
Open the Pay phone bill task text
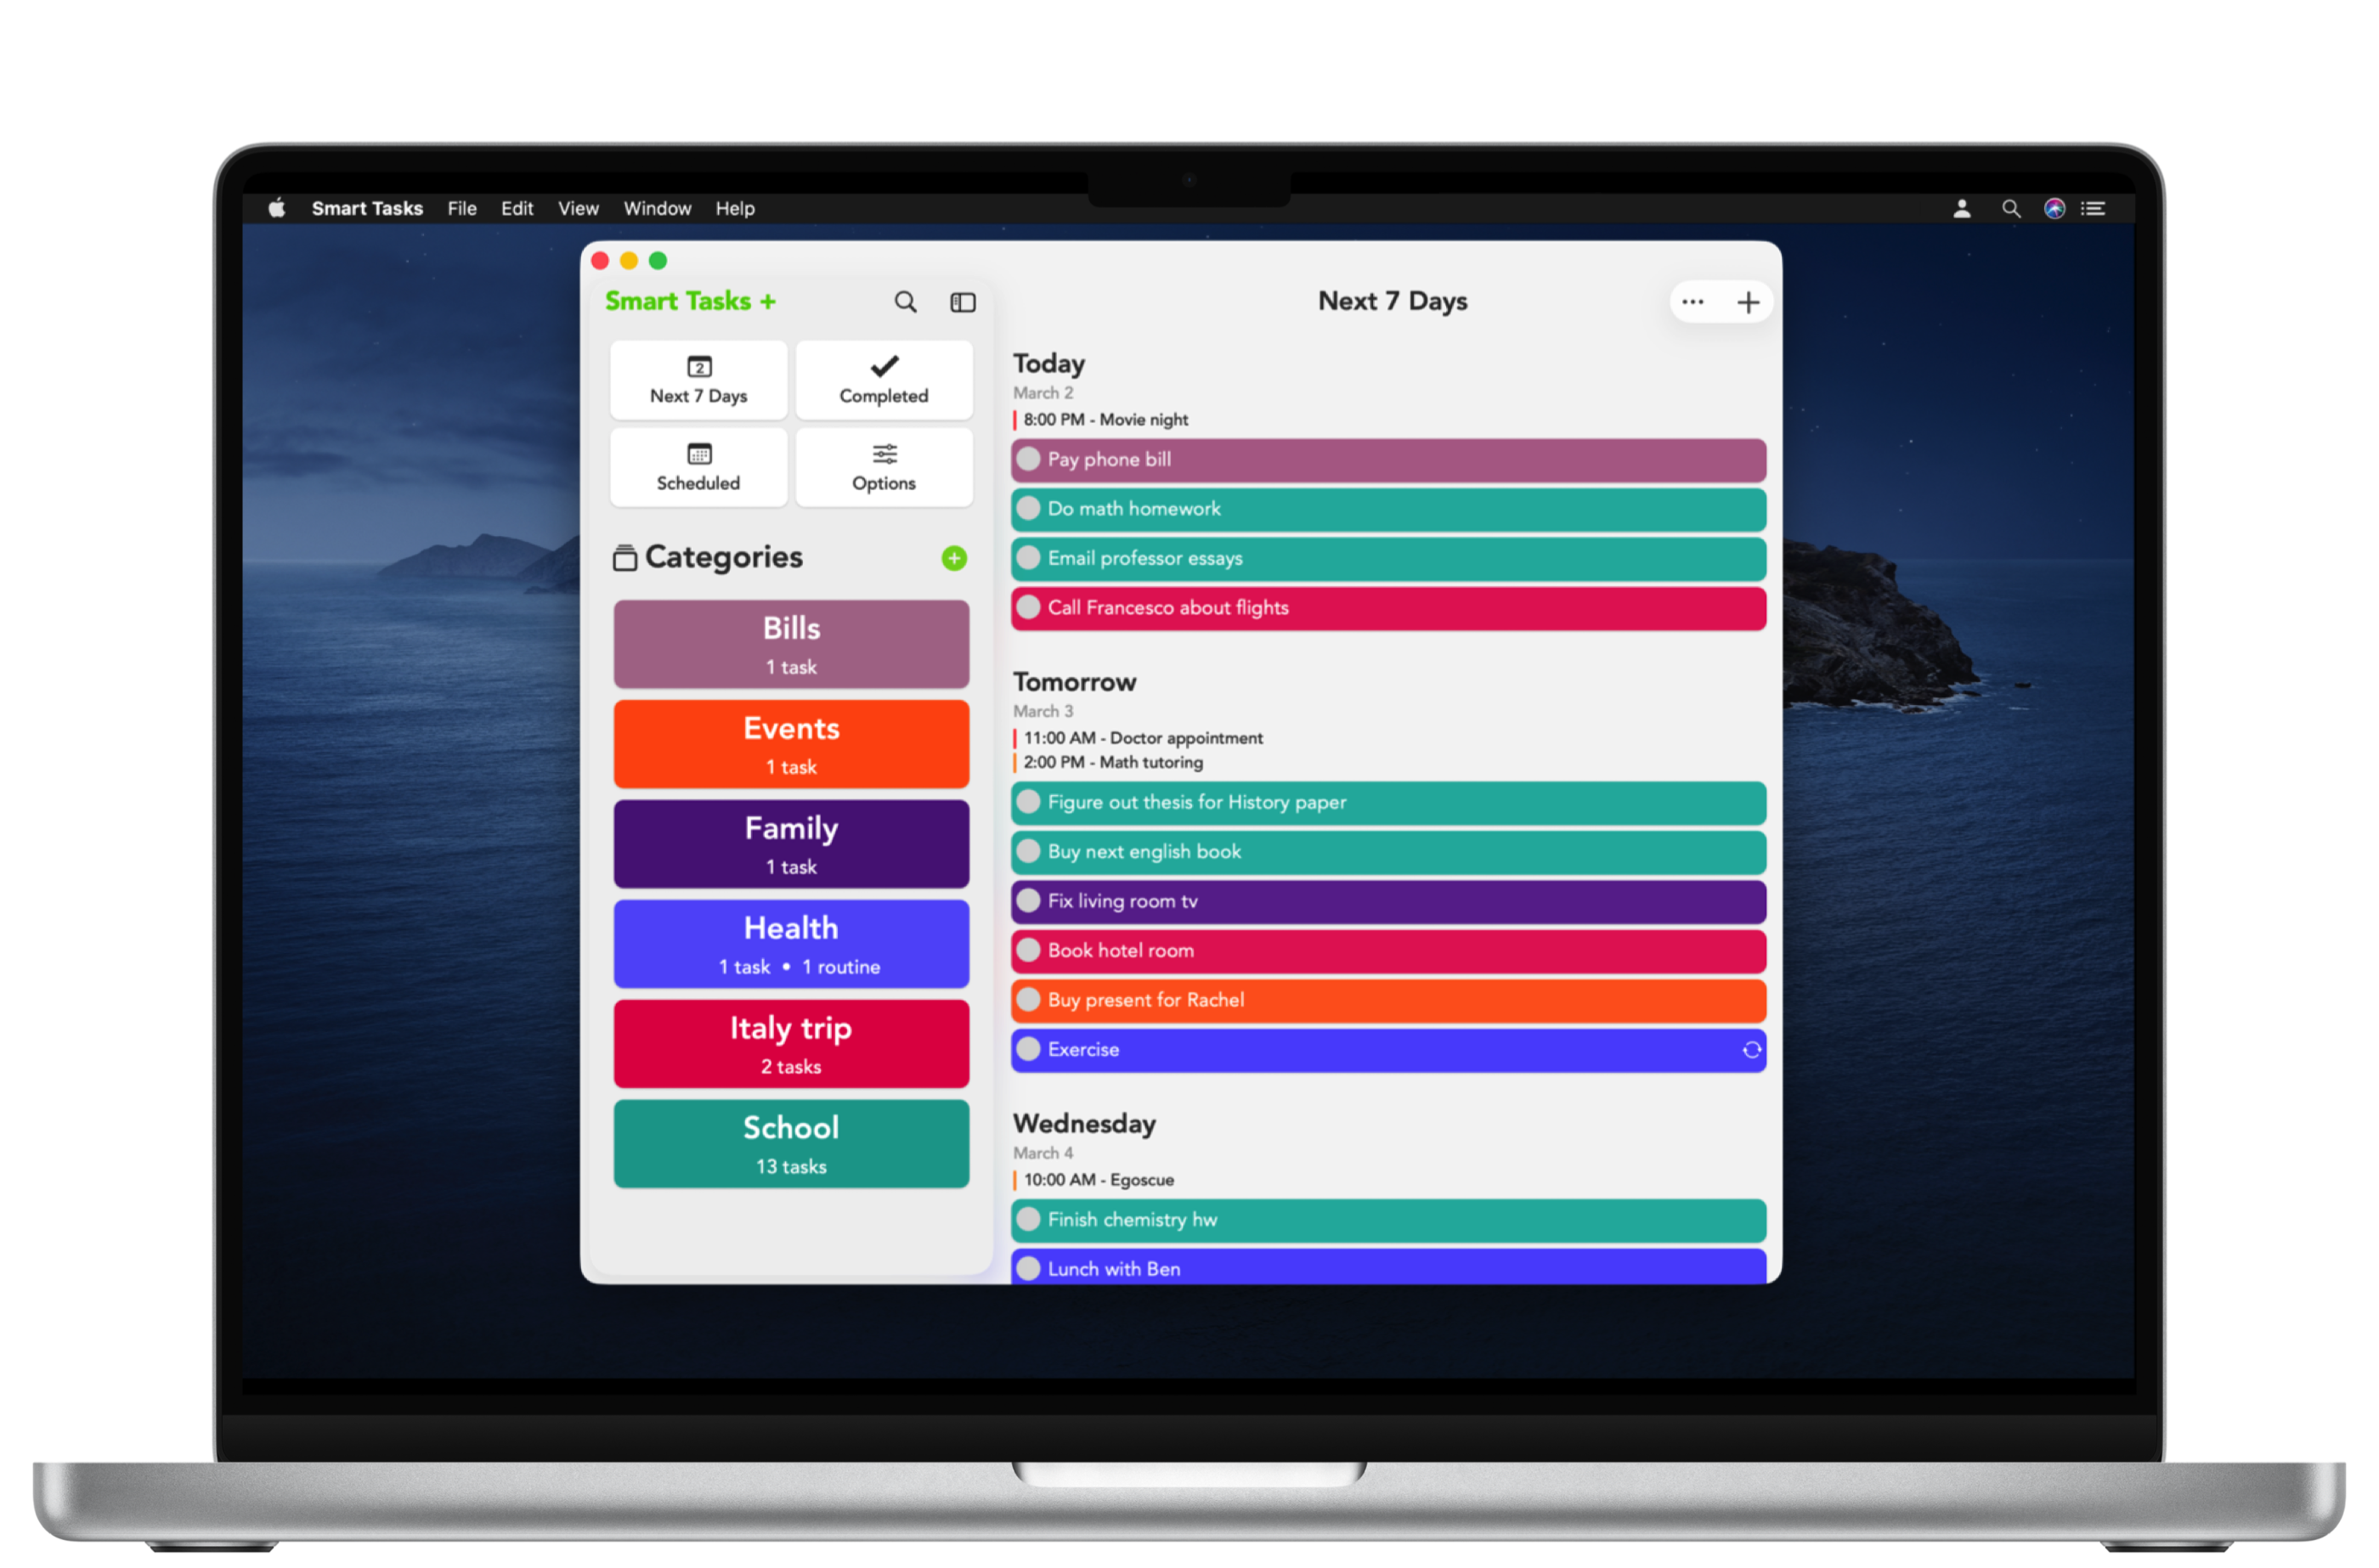coord(1109,460)
